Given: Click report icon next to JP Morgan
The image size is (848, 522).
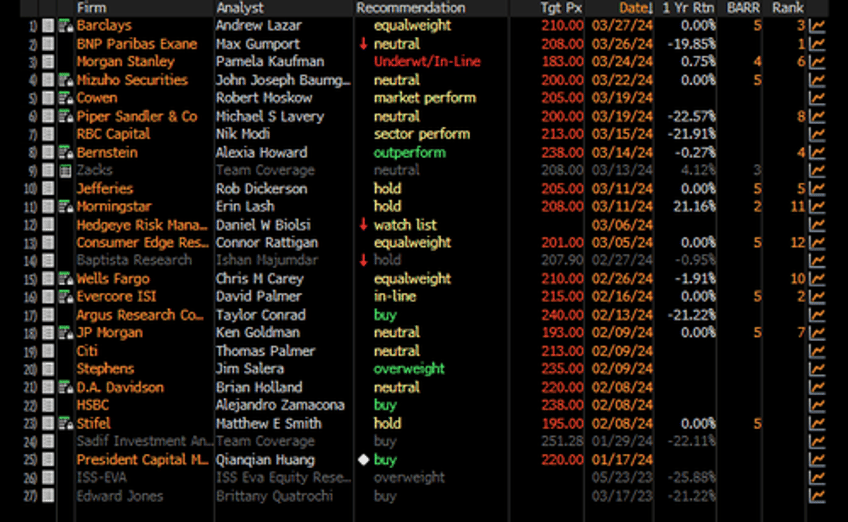Looking at the screenshot, I should 65,333.
